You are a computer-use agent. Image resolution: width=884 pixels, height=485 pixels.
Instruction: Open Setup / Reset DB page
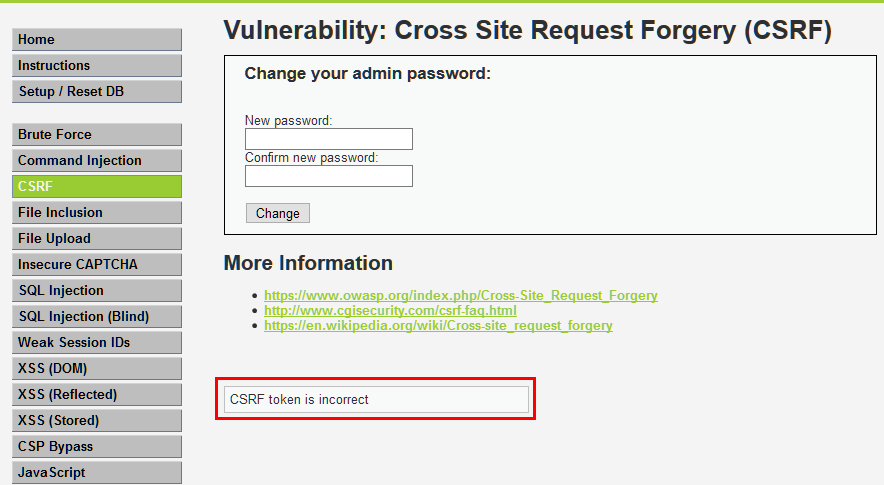point(97,92)
